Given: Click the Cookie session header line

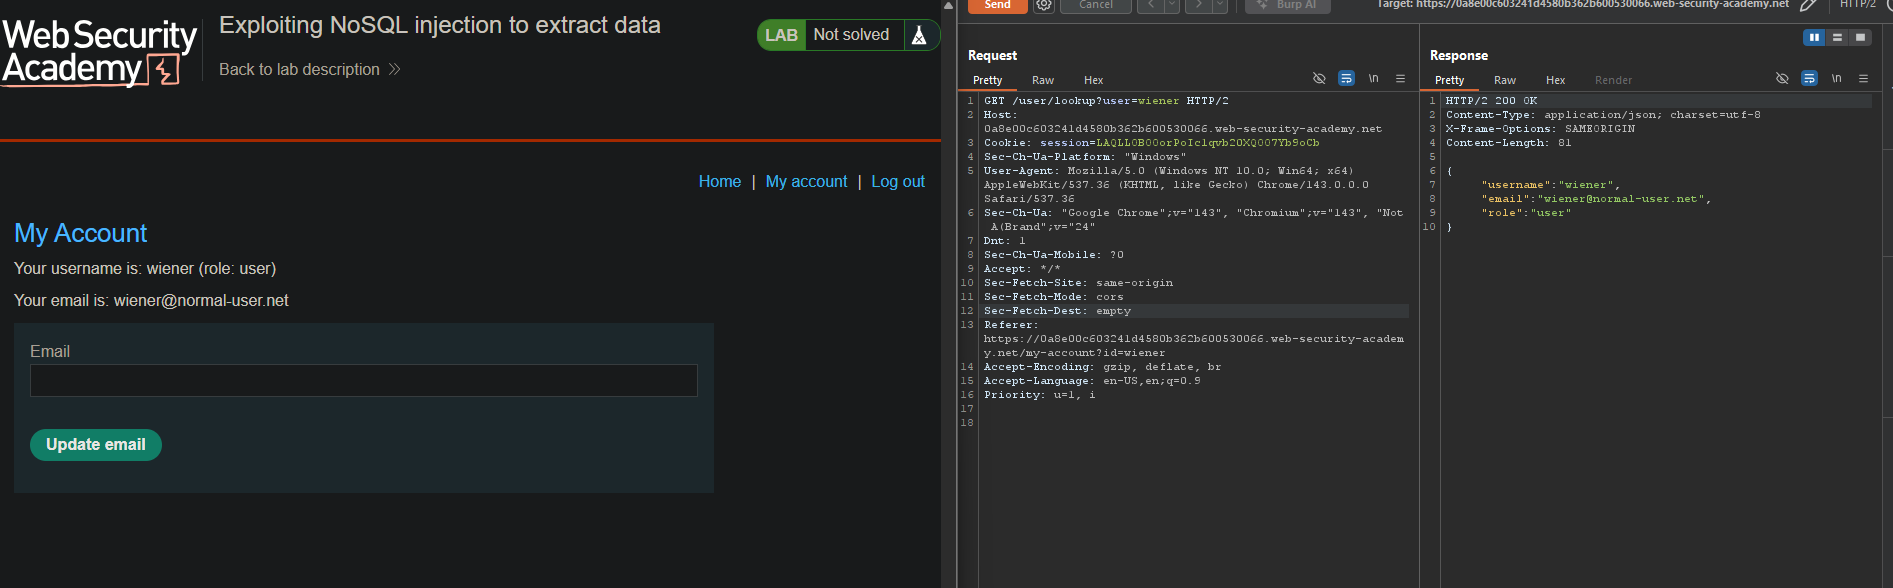Looking at the screenshot, I should coord(1151,143).
